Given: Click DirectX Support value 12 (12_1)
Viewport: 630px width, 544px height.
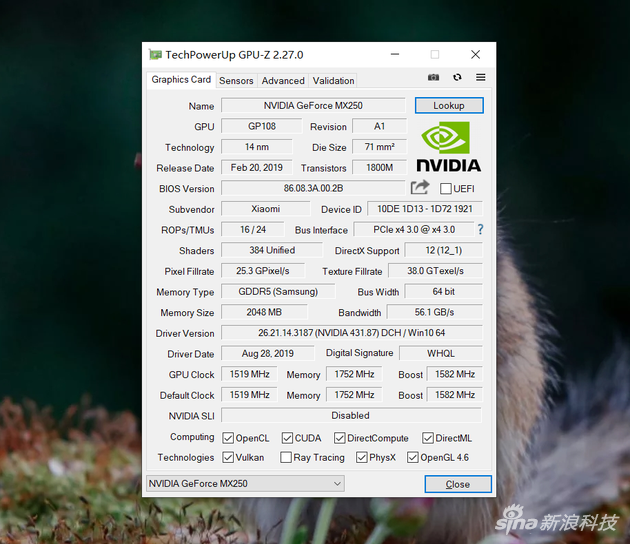Looking at the screenshot, I should tap(444, 250).
